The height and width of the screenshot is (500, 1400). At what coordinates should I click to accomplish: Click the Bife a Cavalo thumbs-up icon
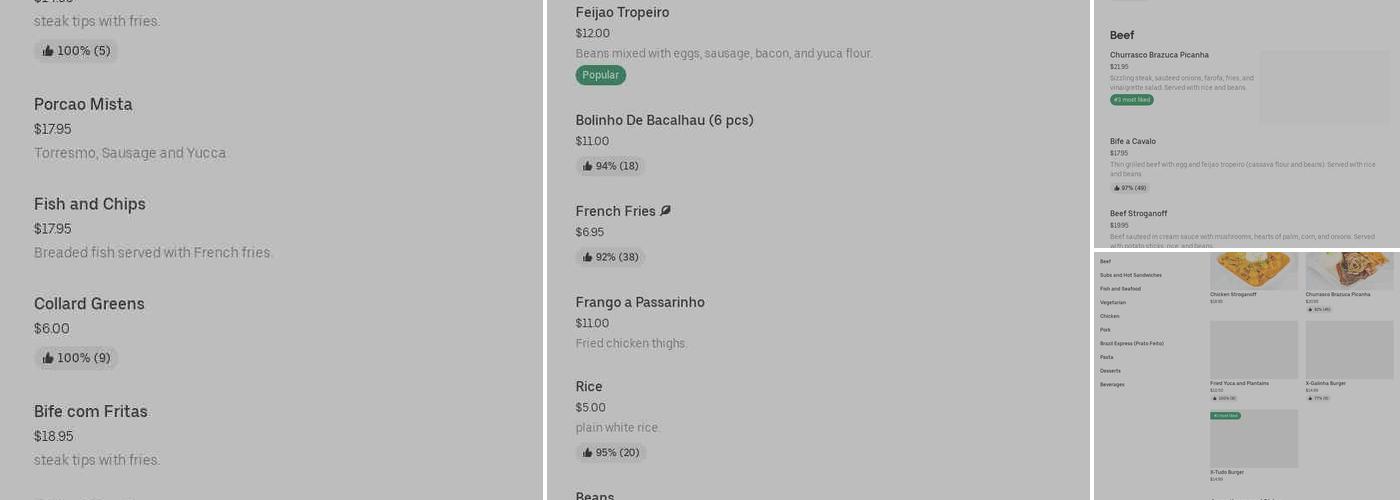[x=1117, y=188]
